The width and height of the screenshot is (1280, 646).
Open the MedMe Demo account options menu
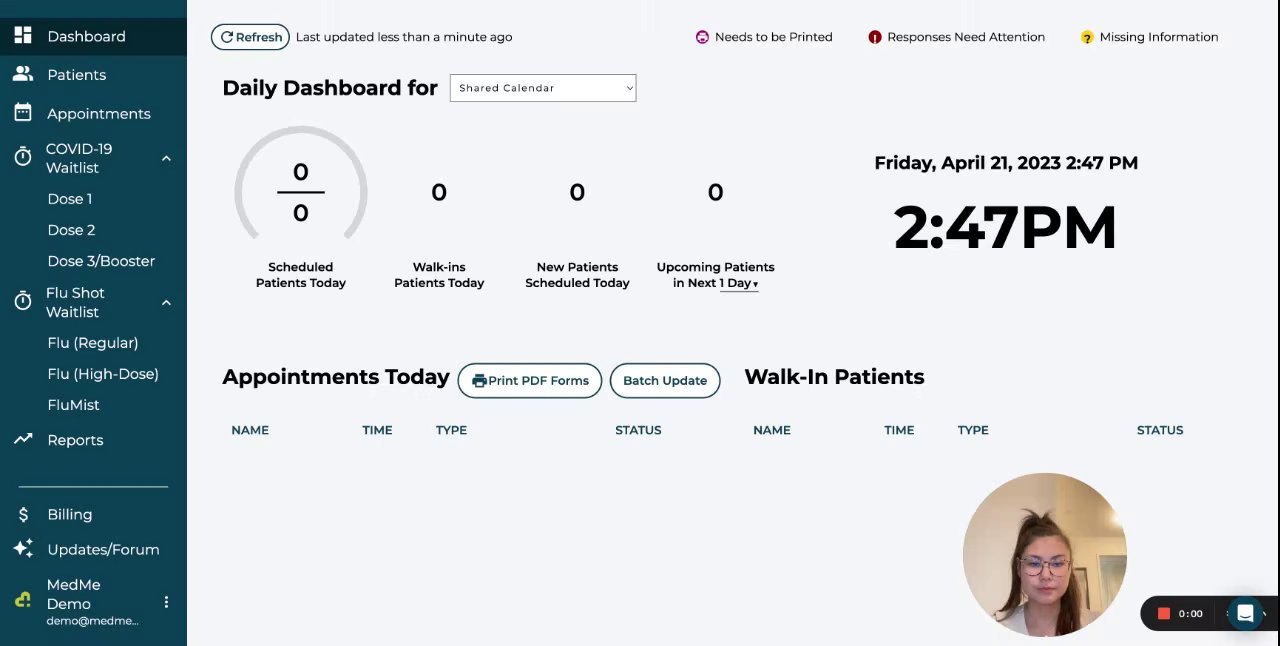pyautogui.click(x=166, y=602)
